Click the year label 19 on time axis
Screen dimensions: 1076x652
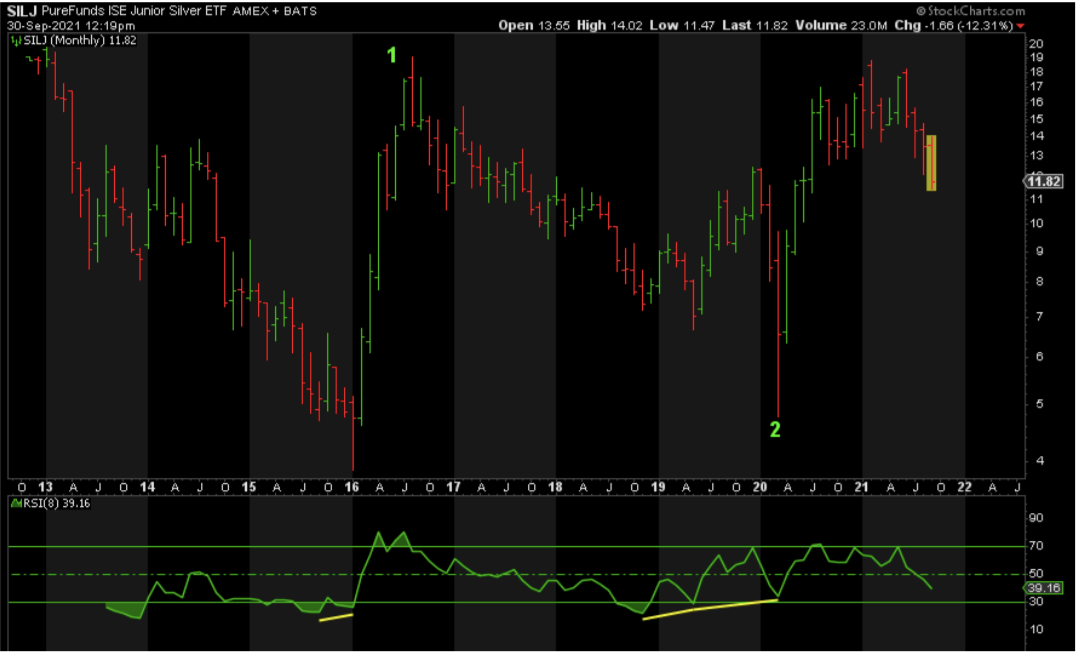point(658,487)
